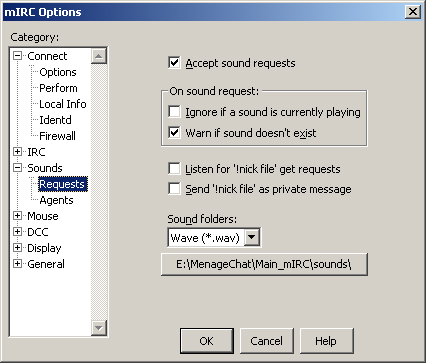Open the Agents settings page
Image resolution: width=426 pixels, height=363 pixels.
pyautogui.click(x=56, y=200)
